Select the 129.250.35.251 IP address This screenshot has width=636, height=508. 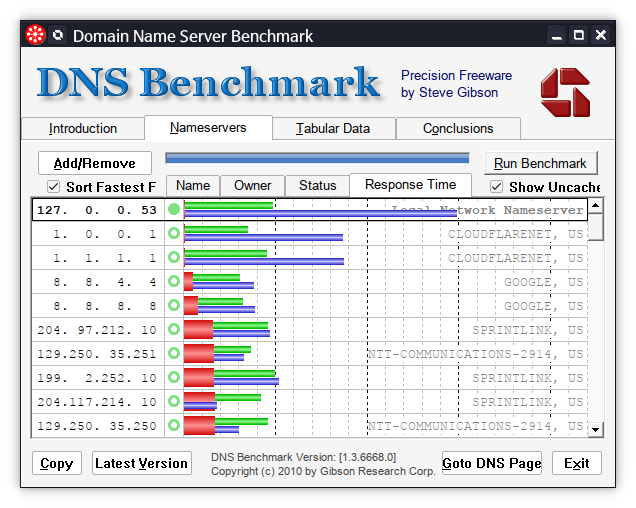coord(97,354)
